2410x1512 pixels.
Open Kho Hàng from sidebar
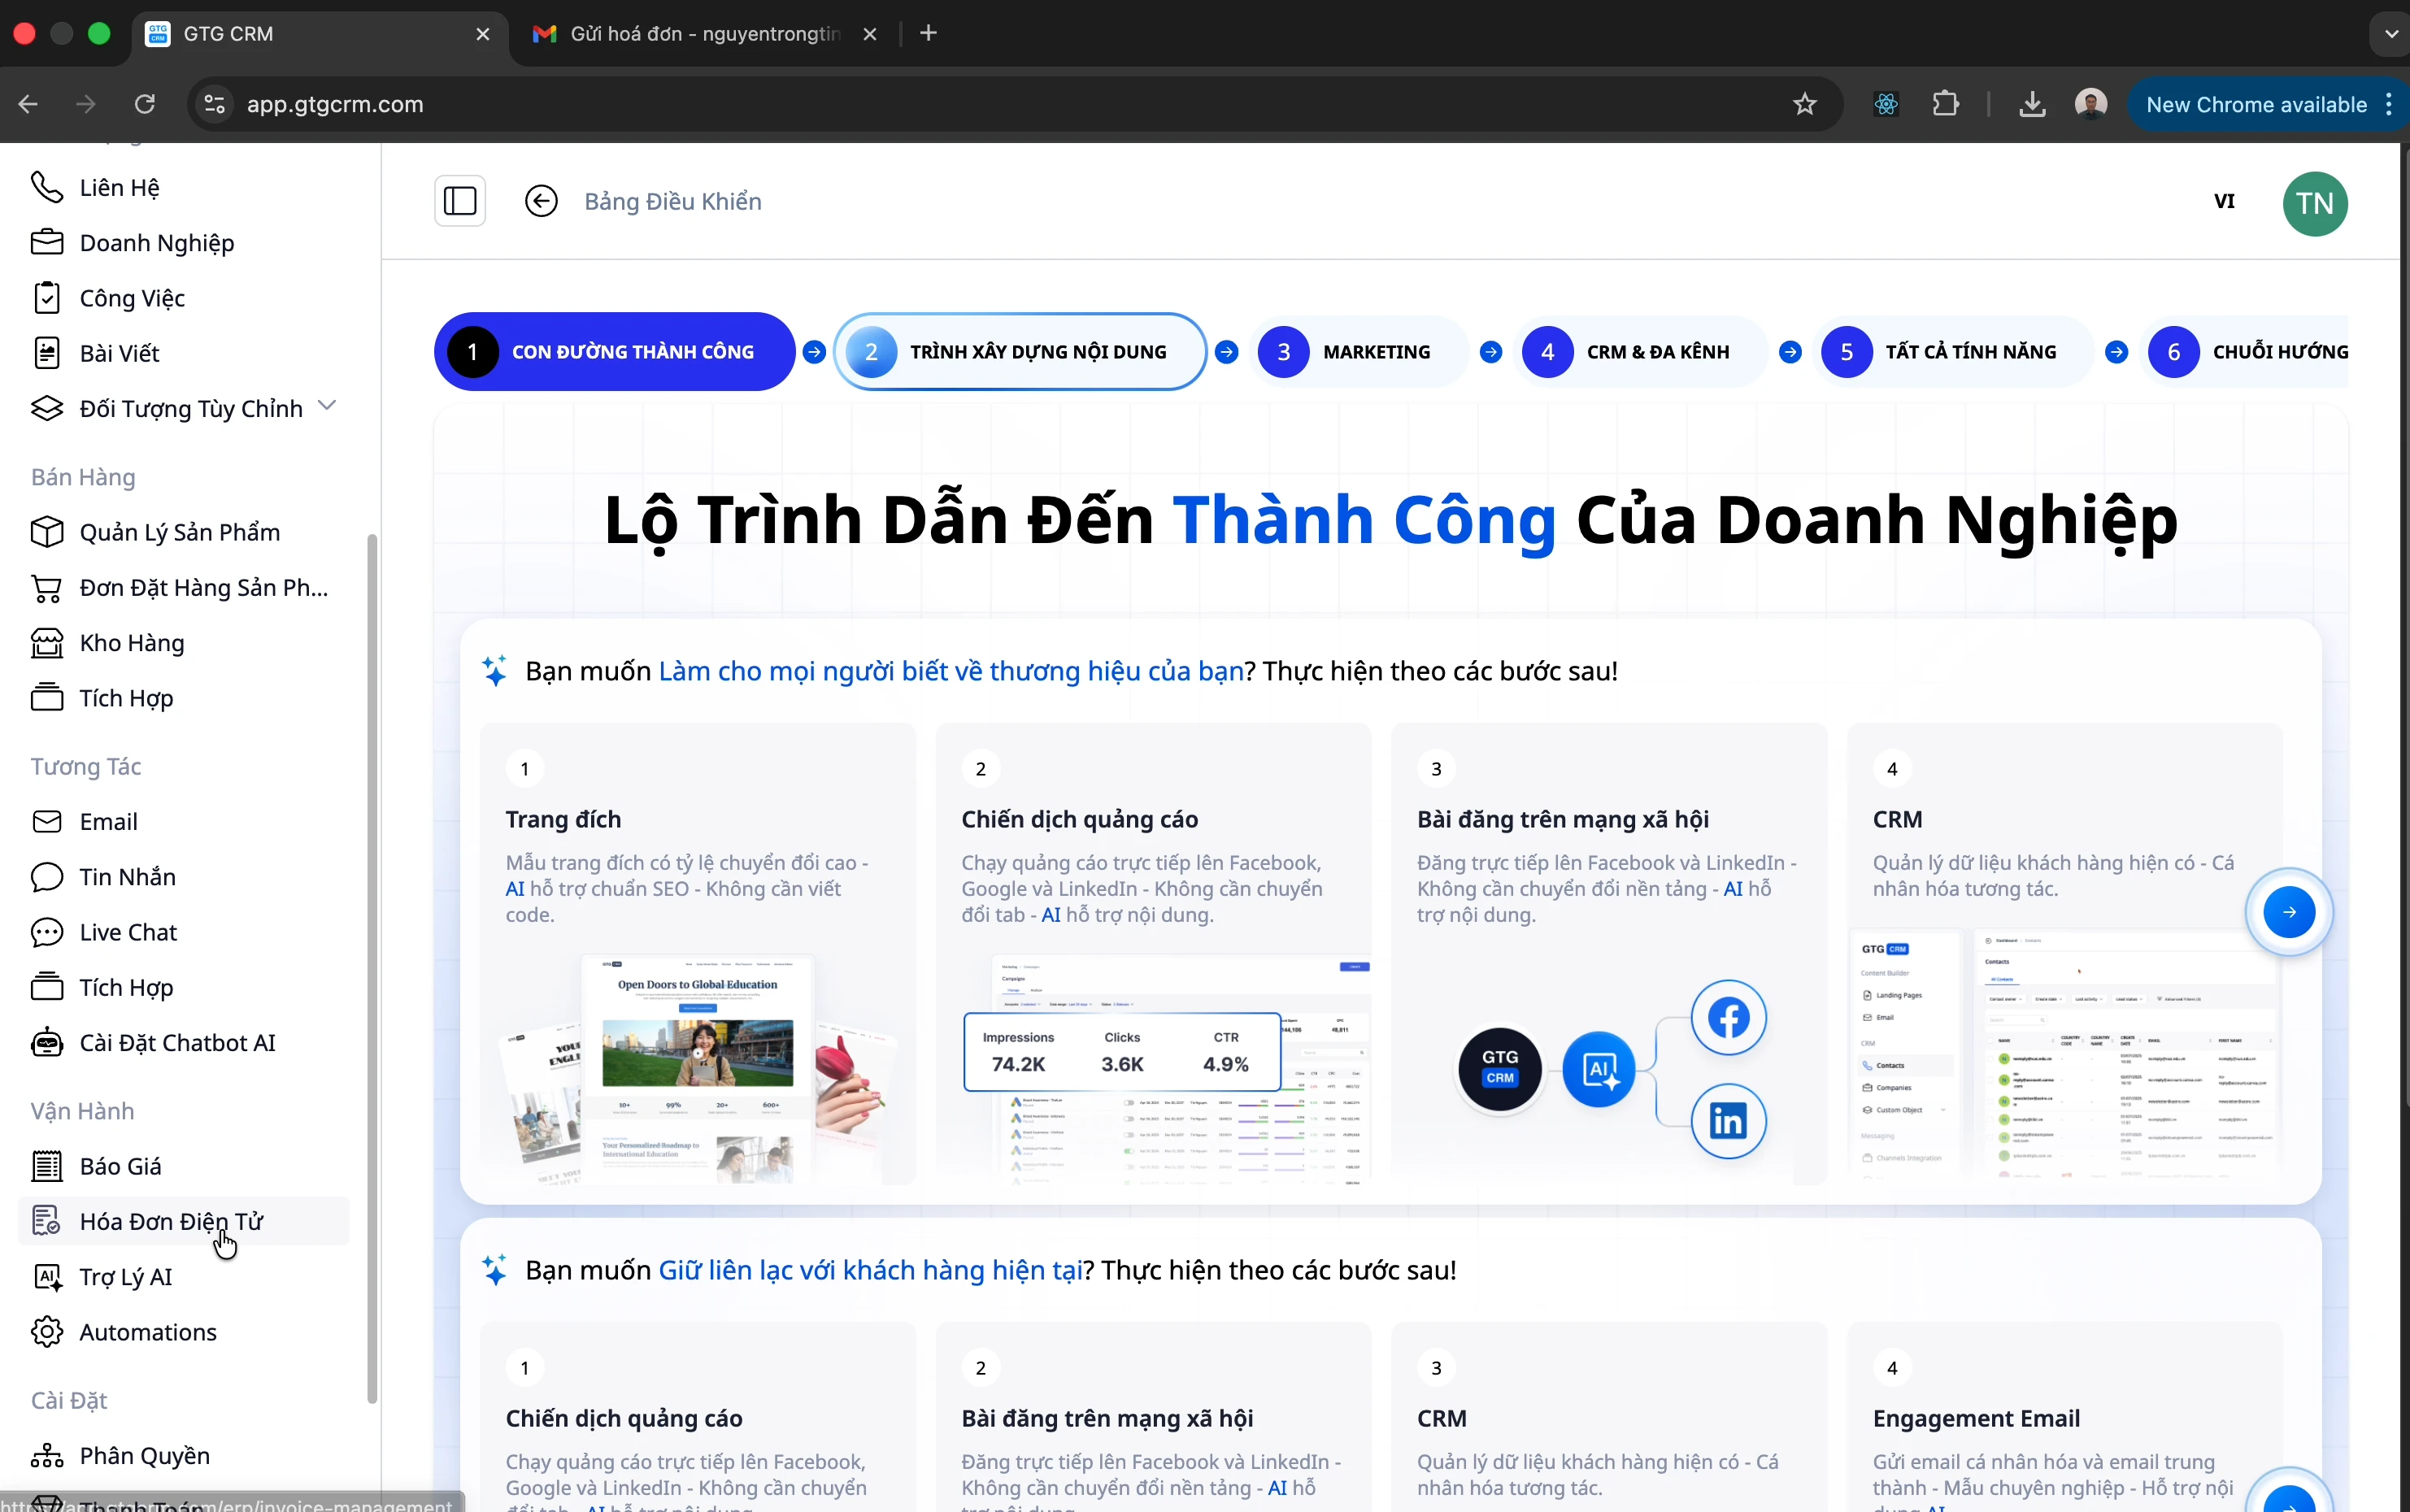[131, 643]
